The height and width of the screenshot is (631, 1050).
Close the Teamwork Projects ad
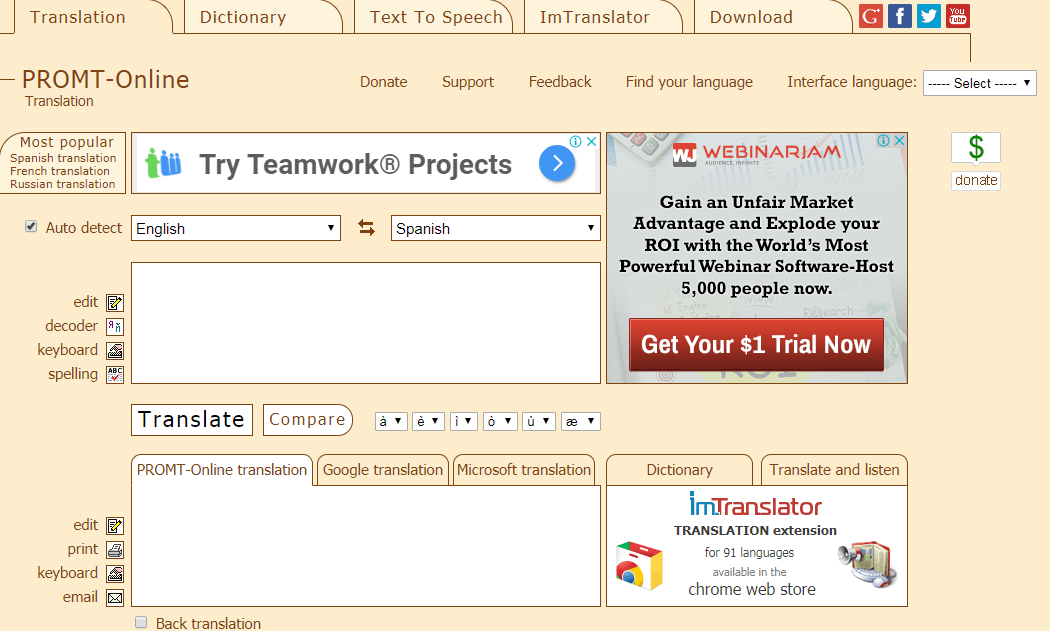click(591, 141)
